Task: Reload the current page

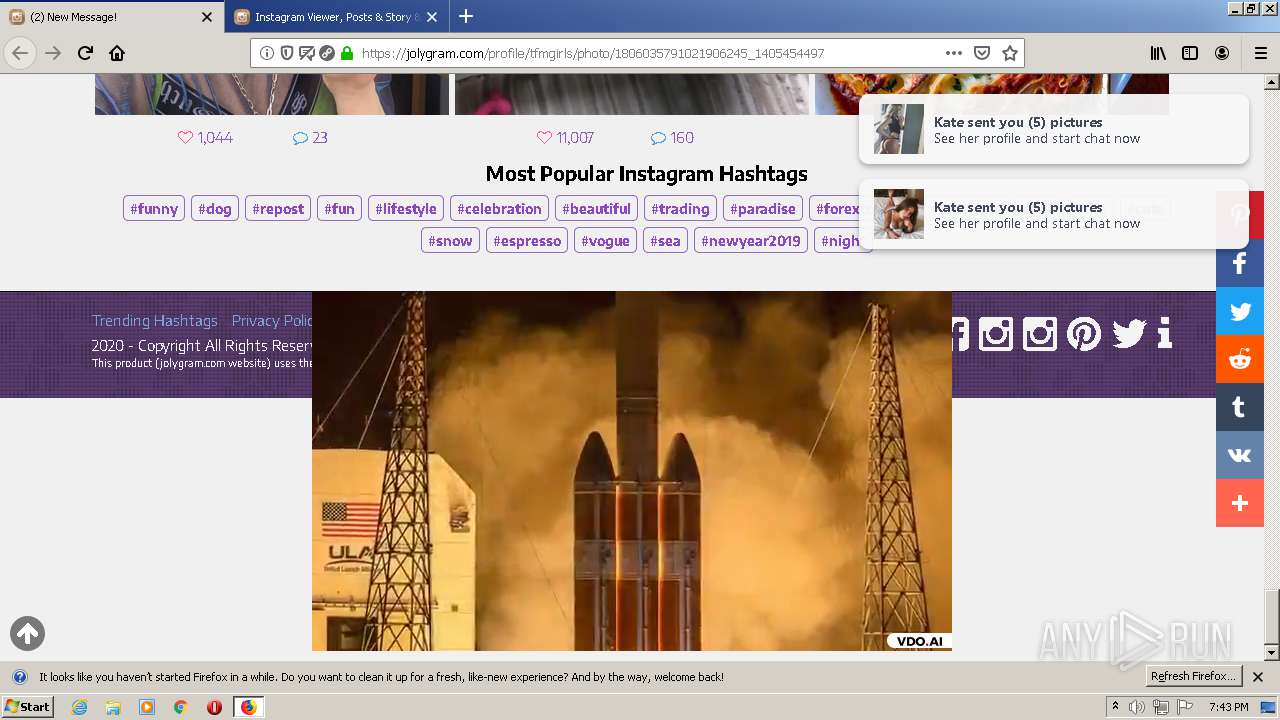Action: 85,53
